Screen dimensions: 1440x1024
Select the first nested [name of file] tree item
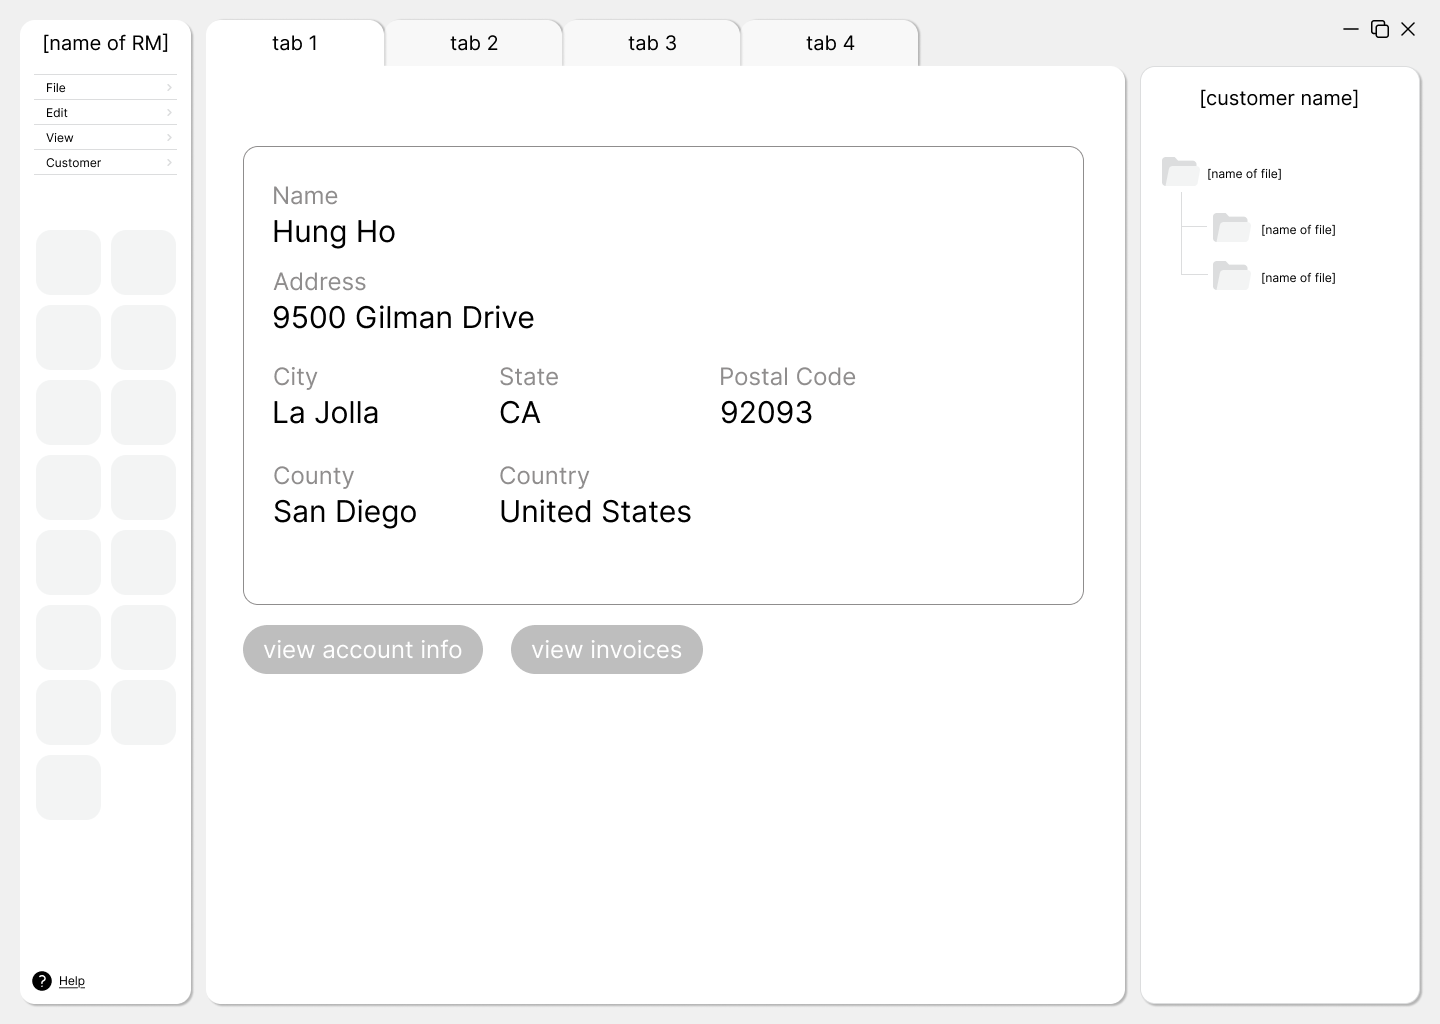click(x=1298, y=229)
